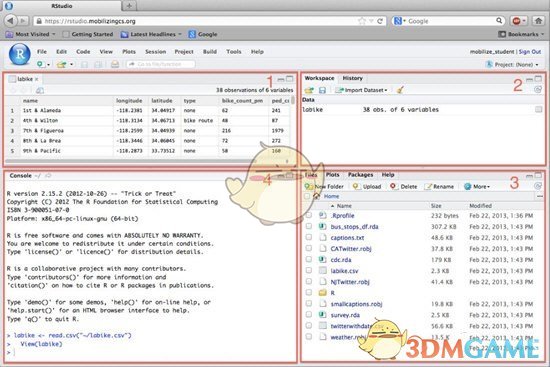Check the box next to .Rprofile
550x367 pixels.
coord(309,215)
